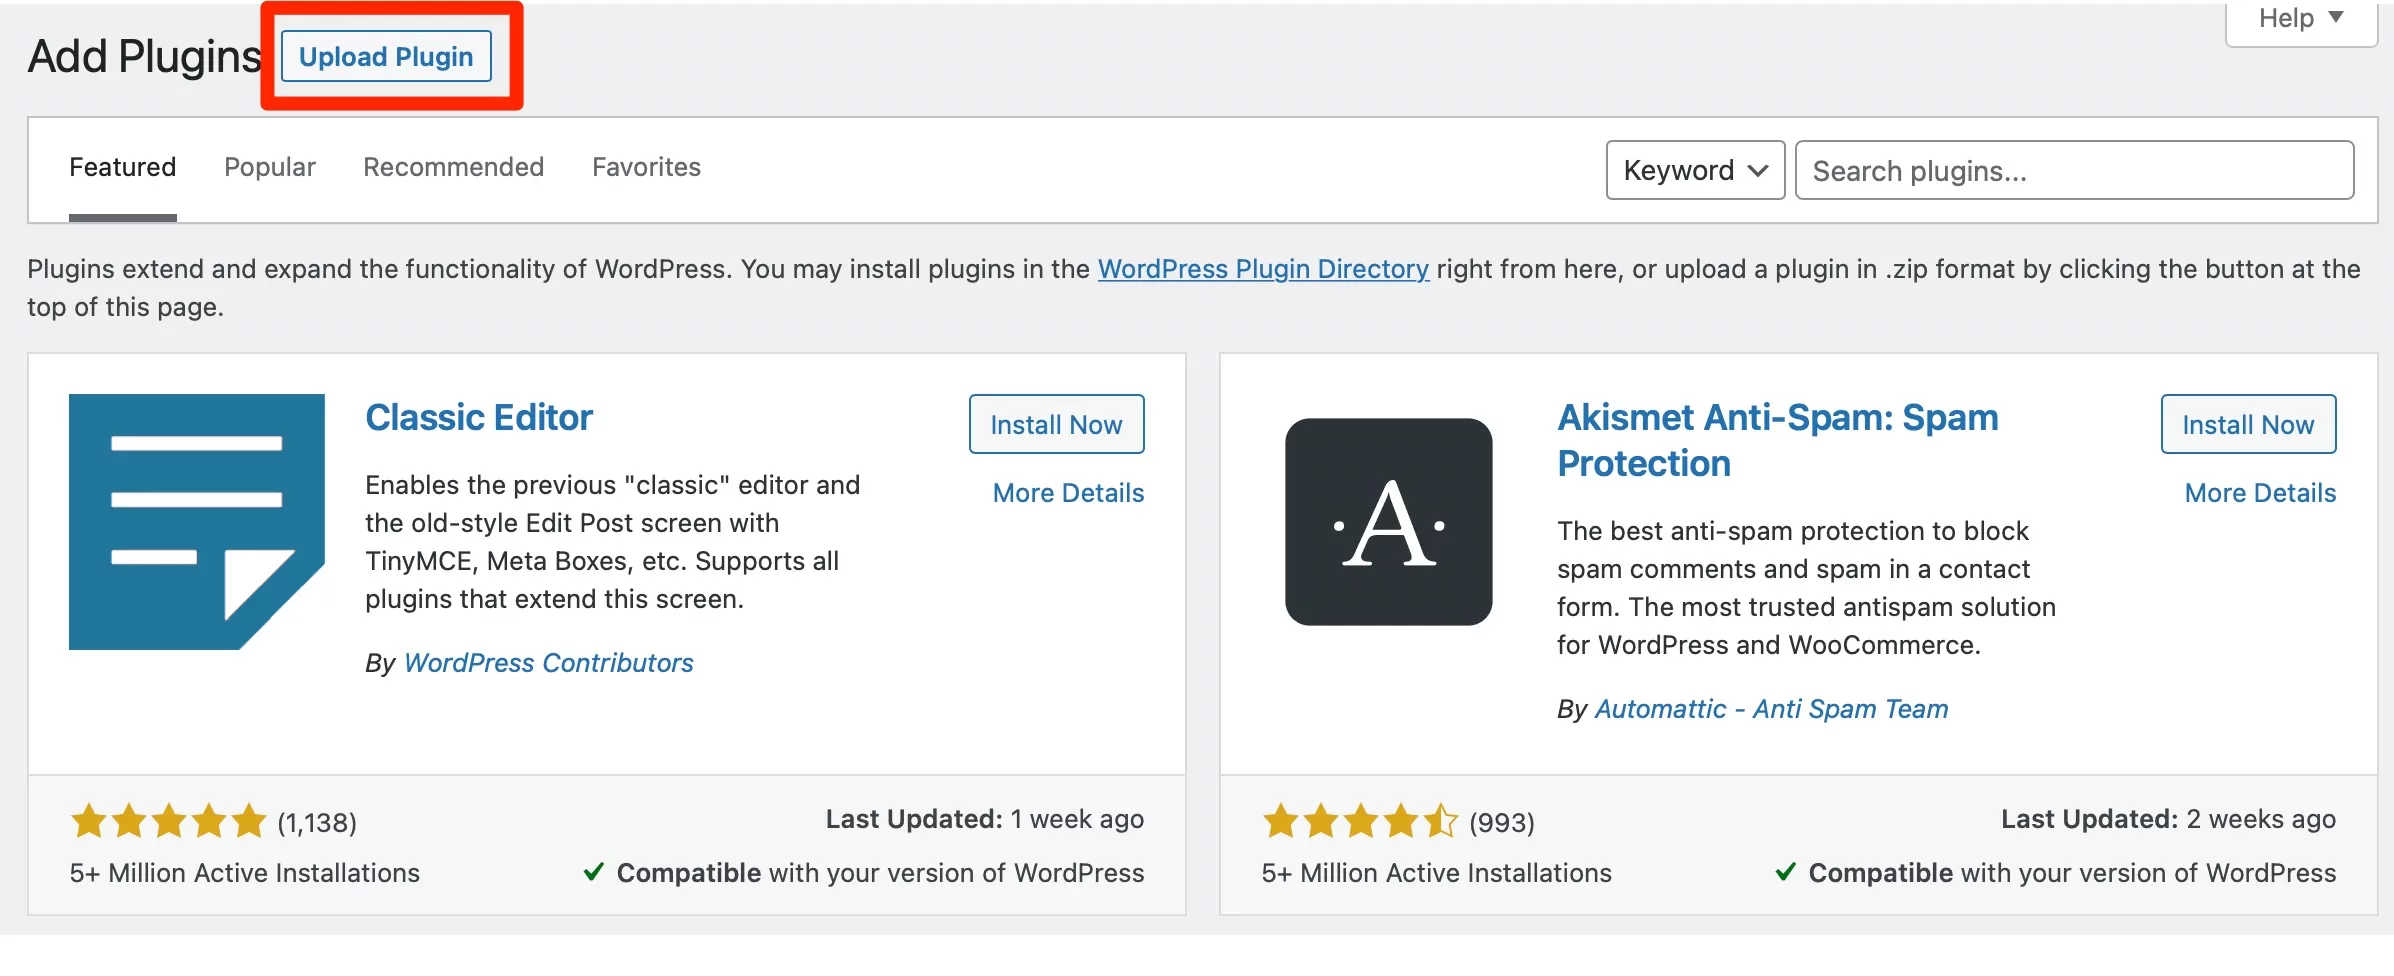Click Classic Editor 'Last Updated: 1 week ago'

984,819
